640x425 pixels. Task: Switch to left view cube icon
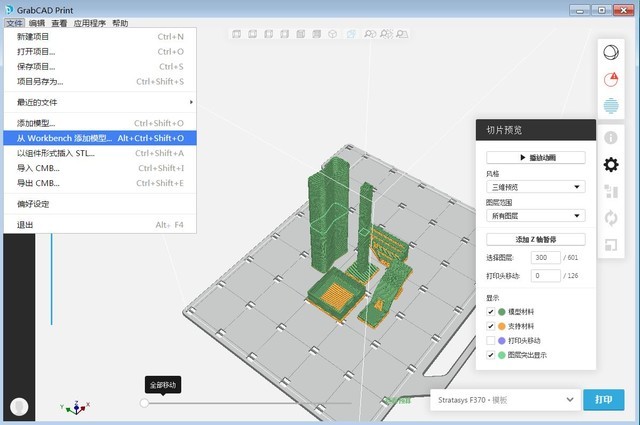tap(268, 34)
